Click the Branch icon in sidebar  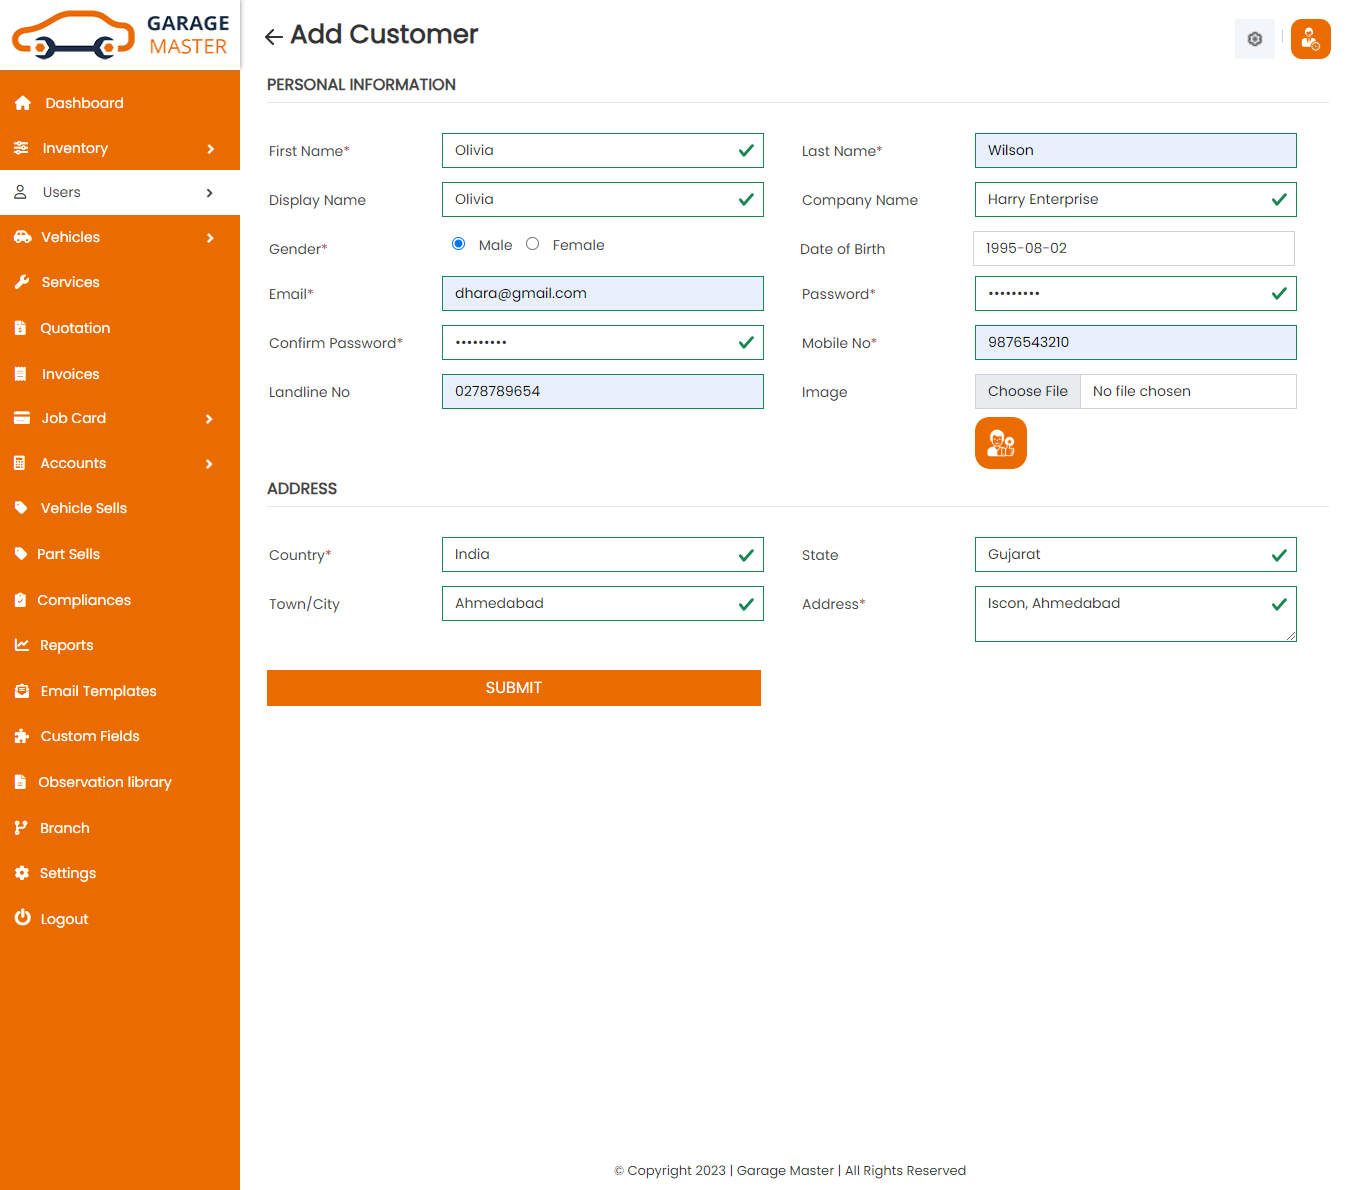pyautogui.click(x=21, y=828)
